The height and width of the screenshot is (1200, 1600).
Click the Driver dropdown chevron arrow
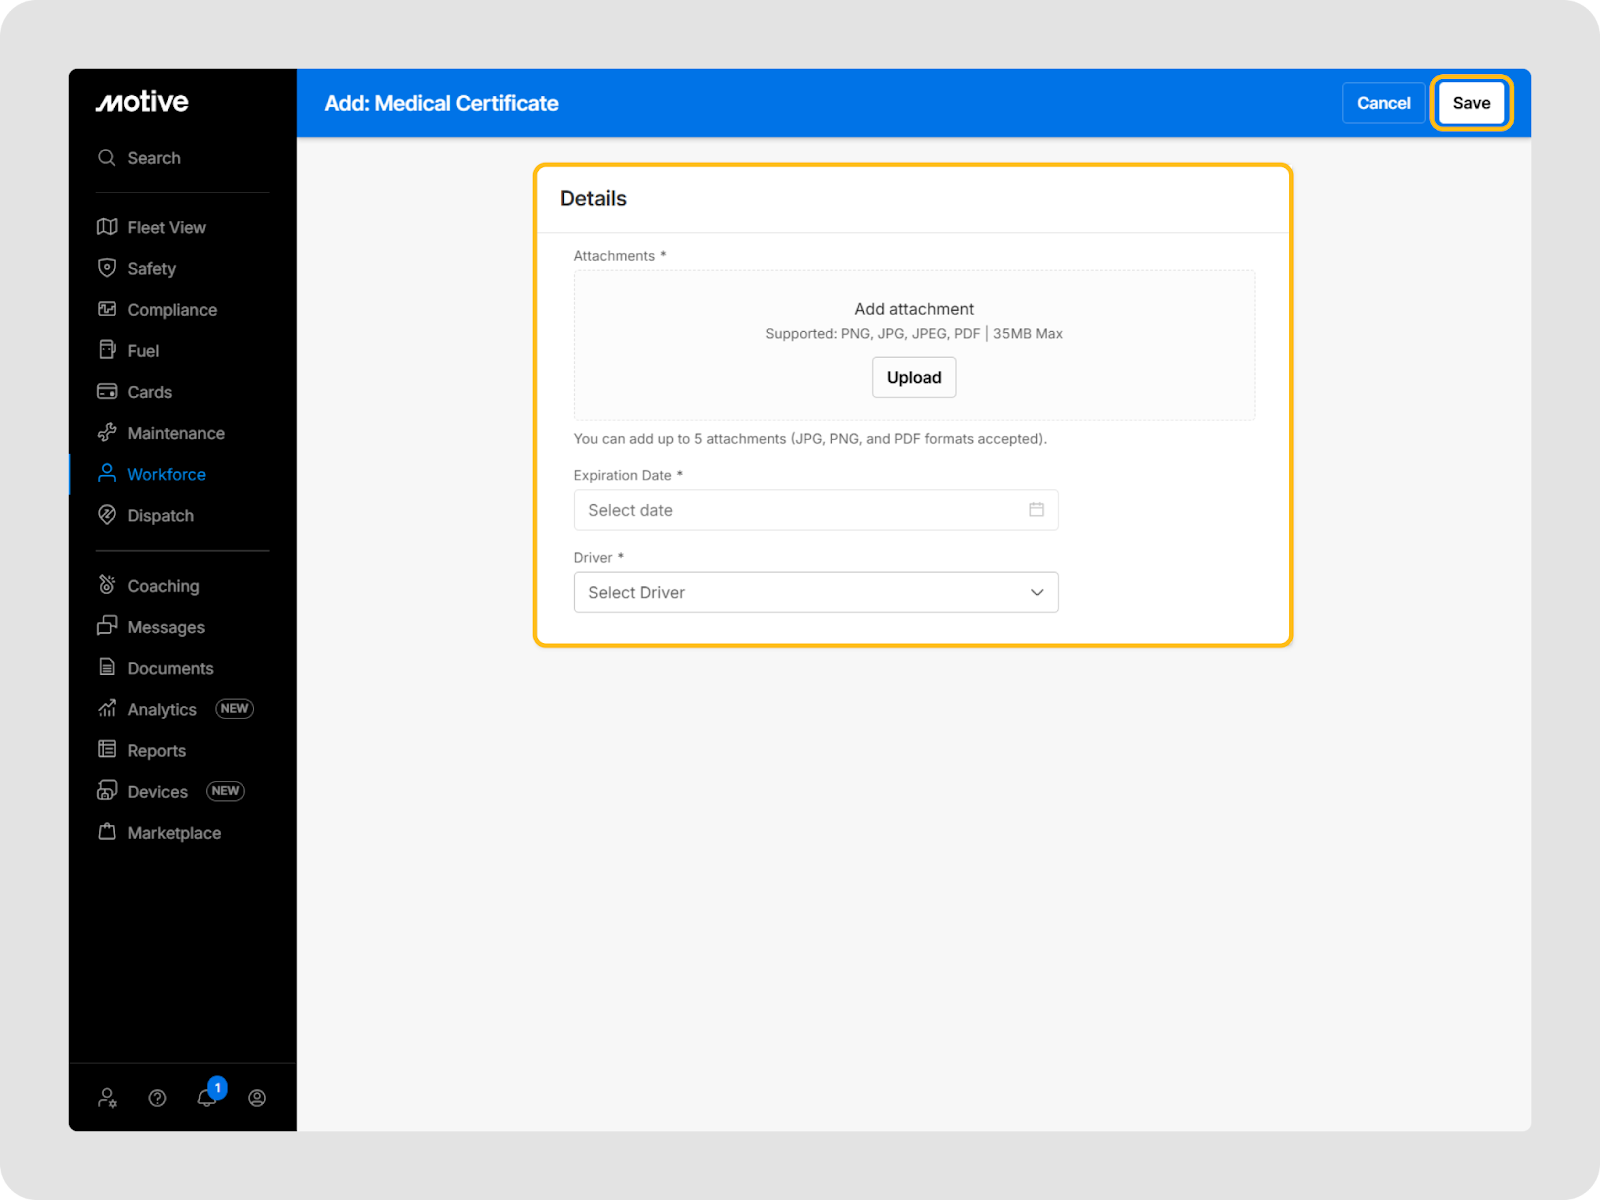[x=1037, y=592]
